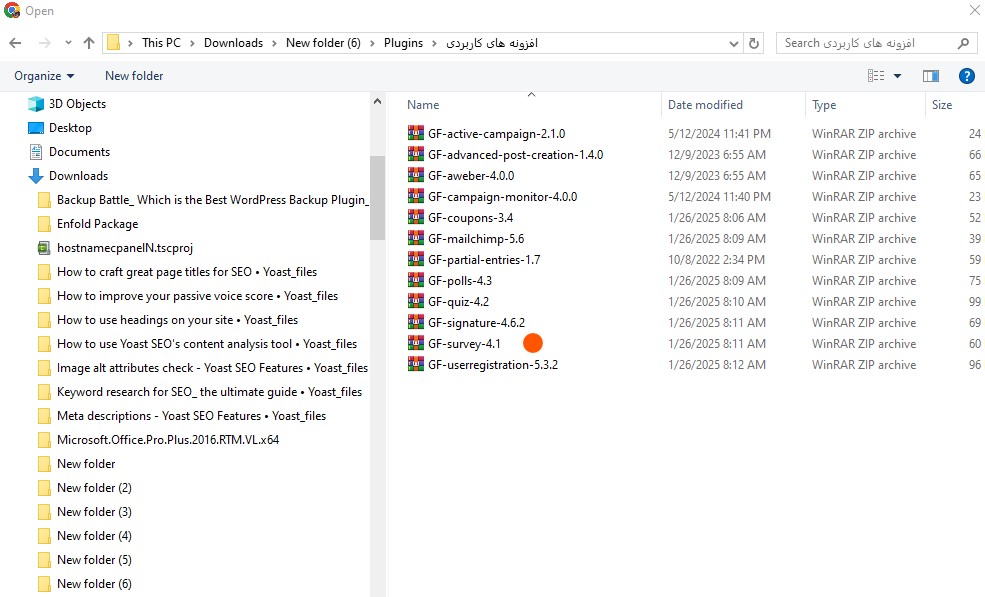The image size is (985, 597).
Task: Select GF-aweber-4.0.0 archive icon
Action: pyautogui.click(x=416, y=175)
